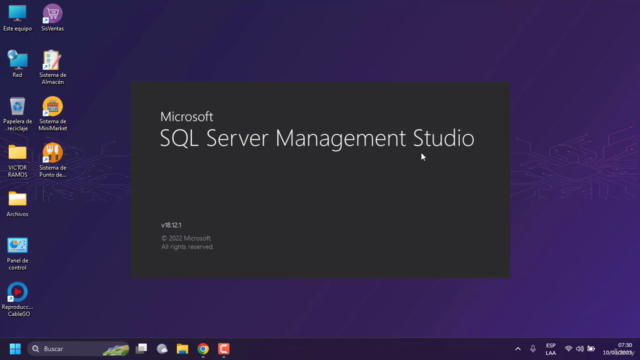Viewport: 640px width, 360px height.
Task: Show hidden tray icons chevron
Action: pos(518,349)
